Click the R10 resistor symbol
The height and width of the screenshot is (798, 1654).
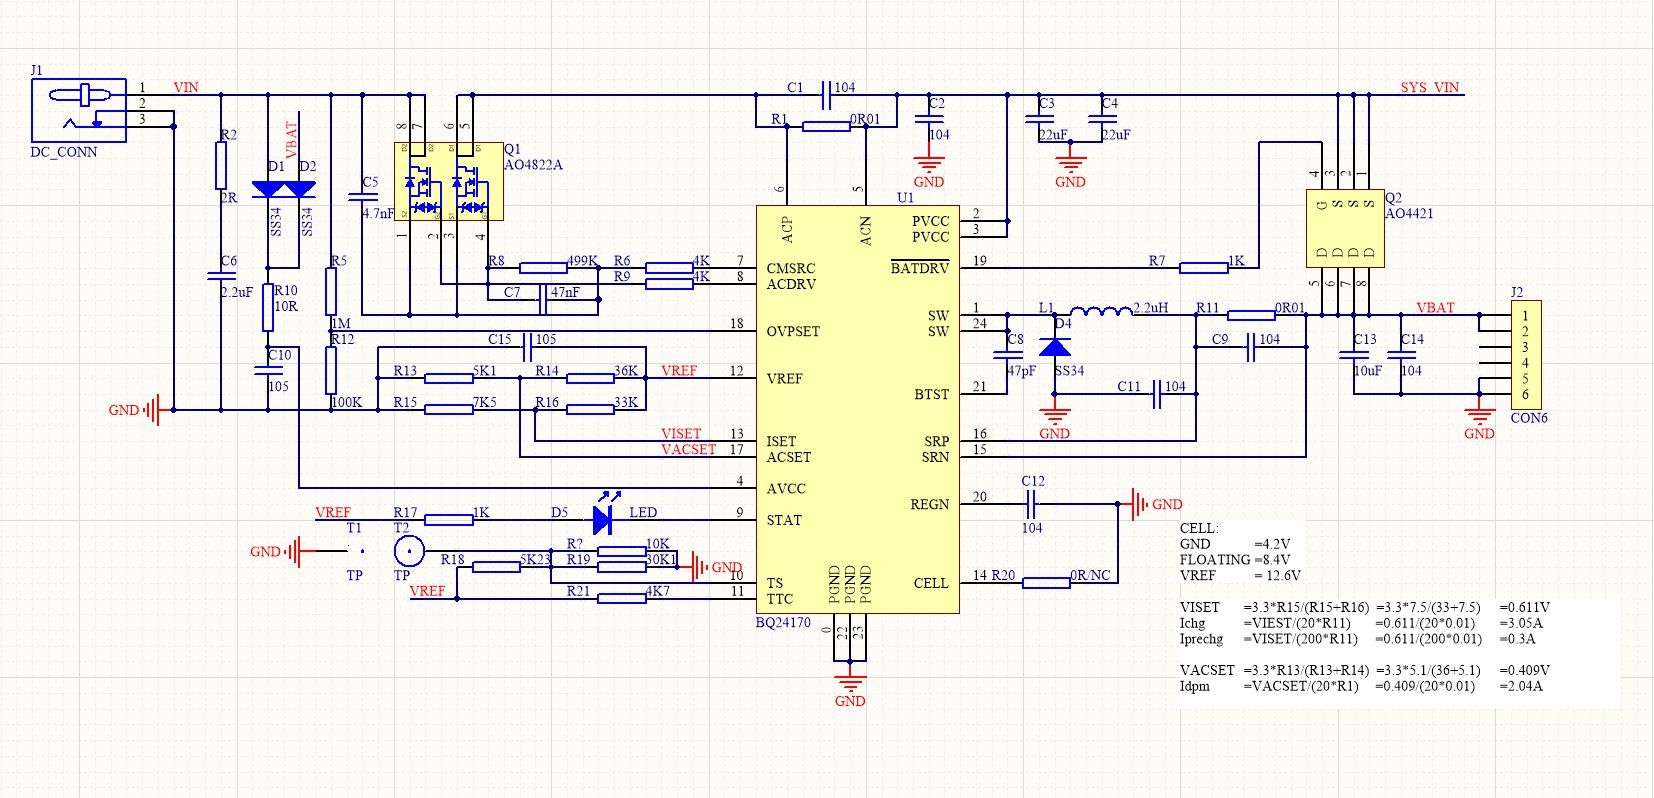268,308
